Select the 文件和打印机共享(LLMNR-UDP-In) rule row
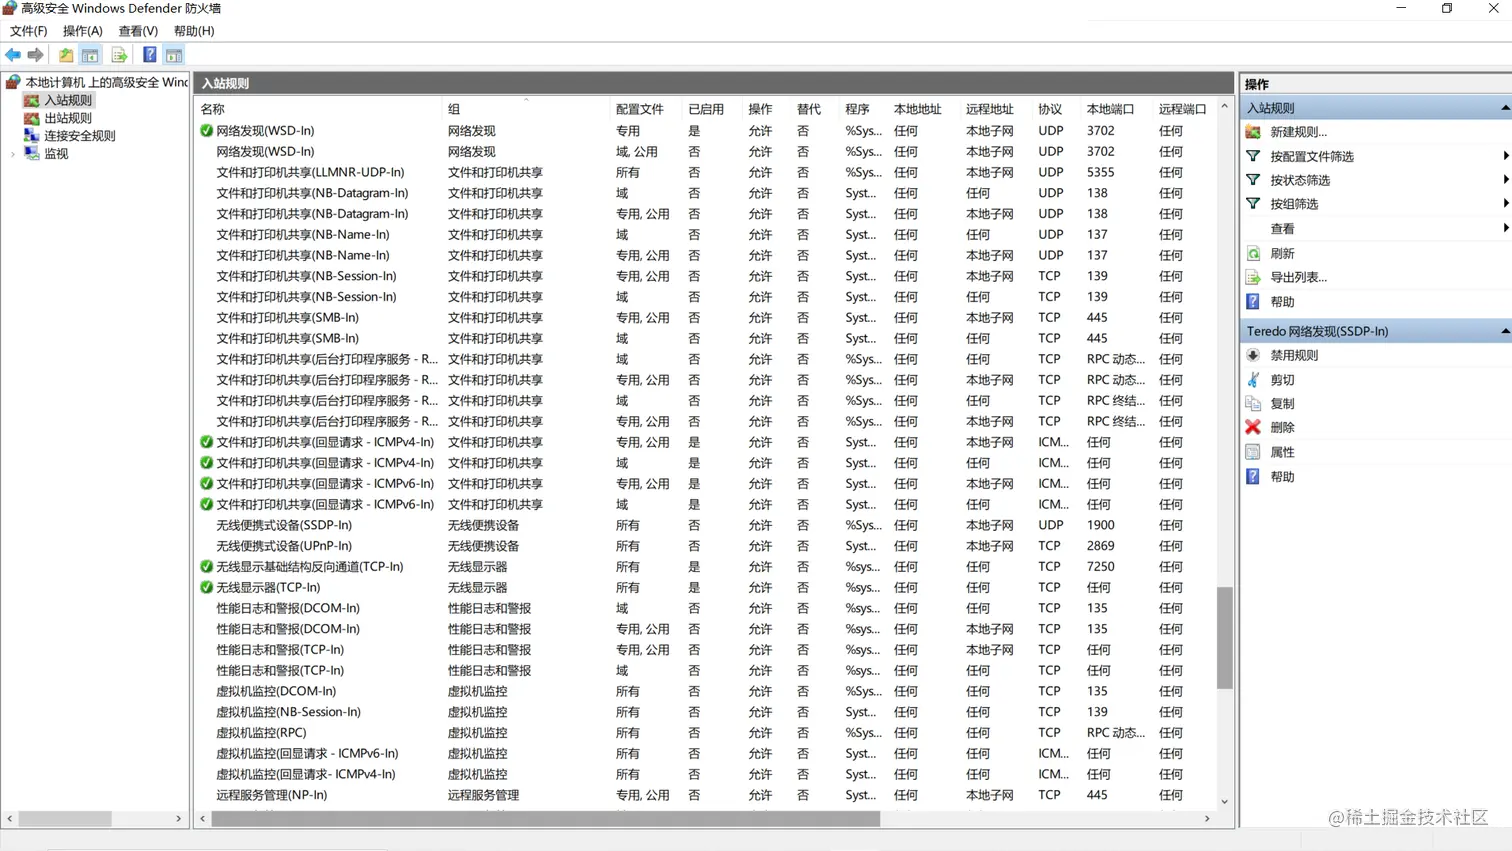The height and width of the screenshot is (851, 1512). tap(706, 173)
